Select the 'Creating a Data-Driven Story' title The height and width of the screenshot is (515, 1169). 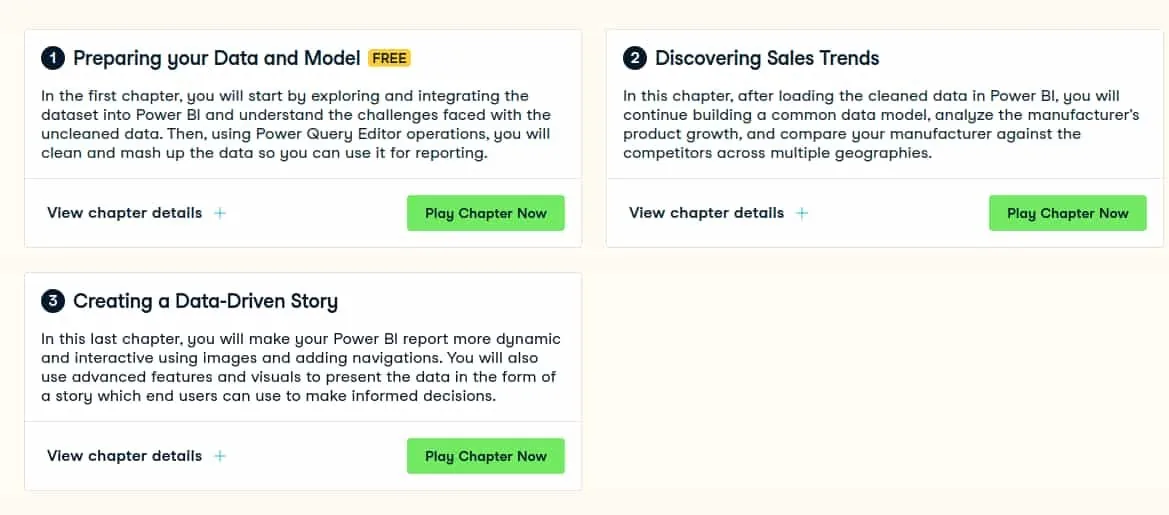click(x=206, y=301)
